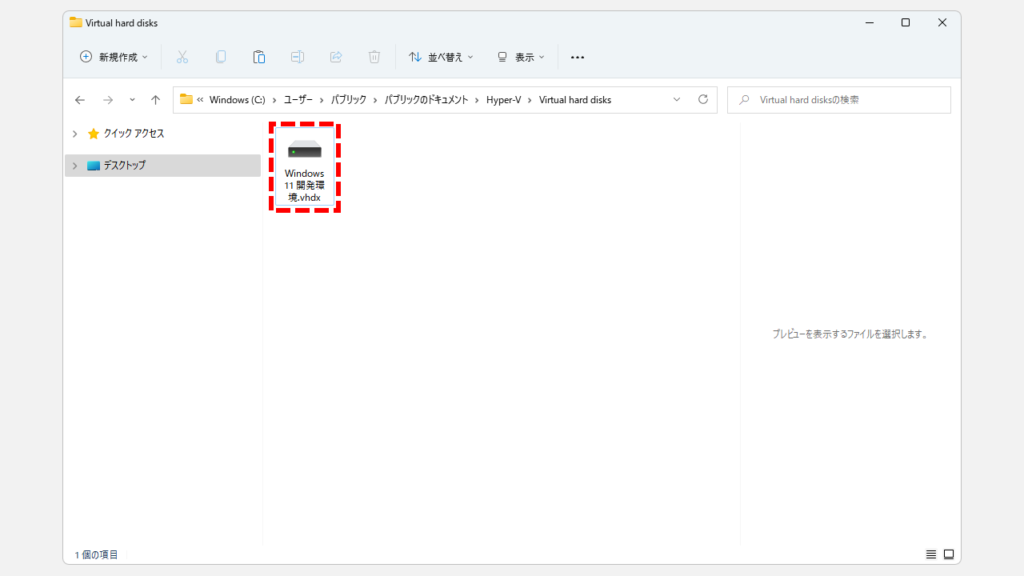The image size is (1024, 576).
Task: Select デスクトップ in the navigation pane
Action: (x=124, y=165)
